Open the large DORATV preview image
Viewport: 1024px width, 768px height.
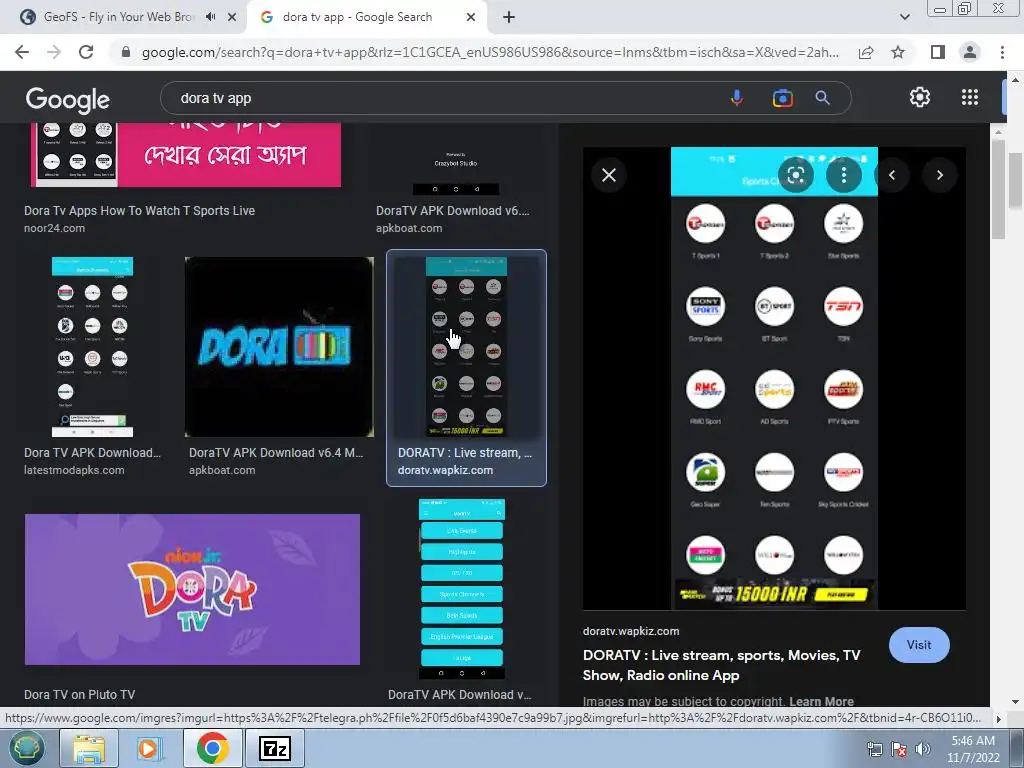tap(774, 378)
